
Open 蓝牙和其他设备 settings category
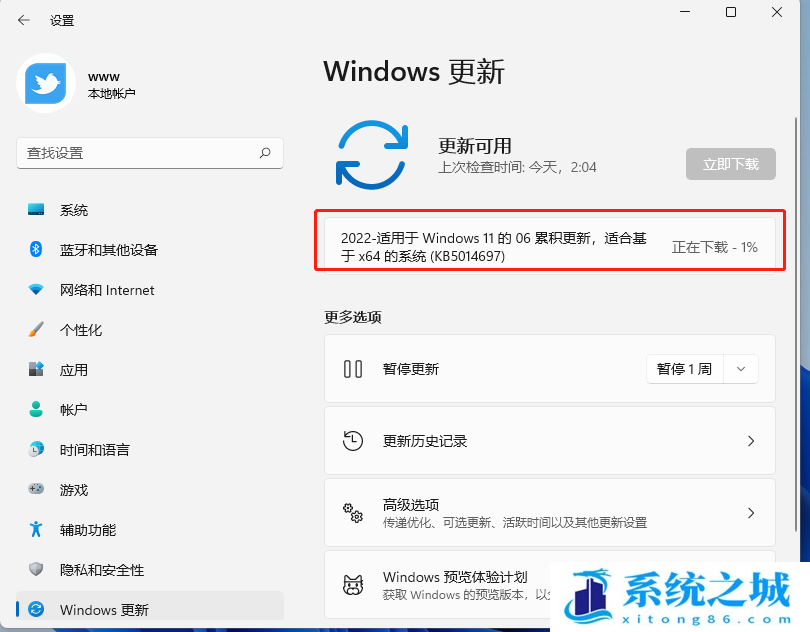[x=150, y=250]
